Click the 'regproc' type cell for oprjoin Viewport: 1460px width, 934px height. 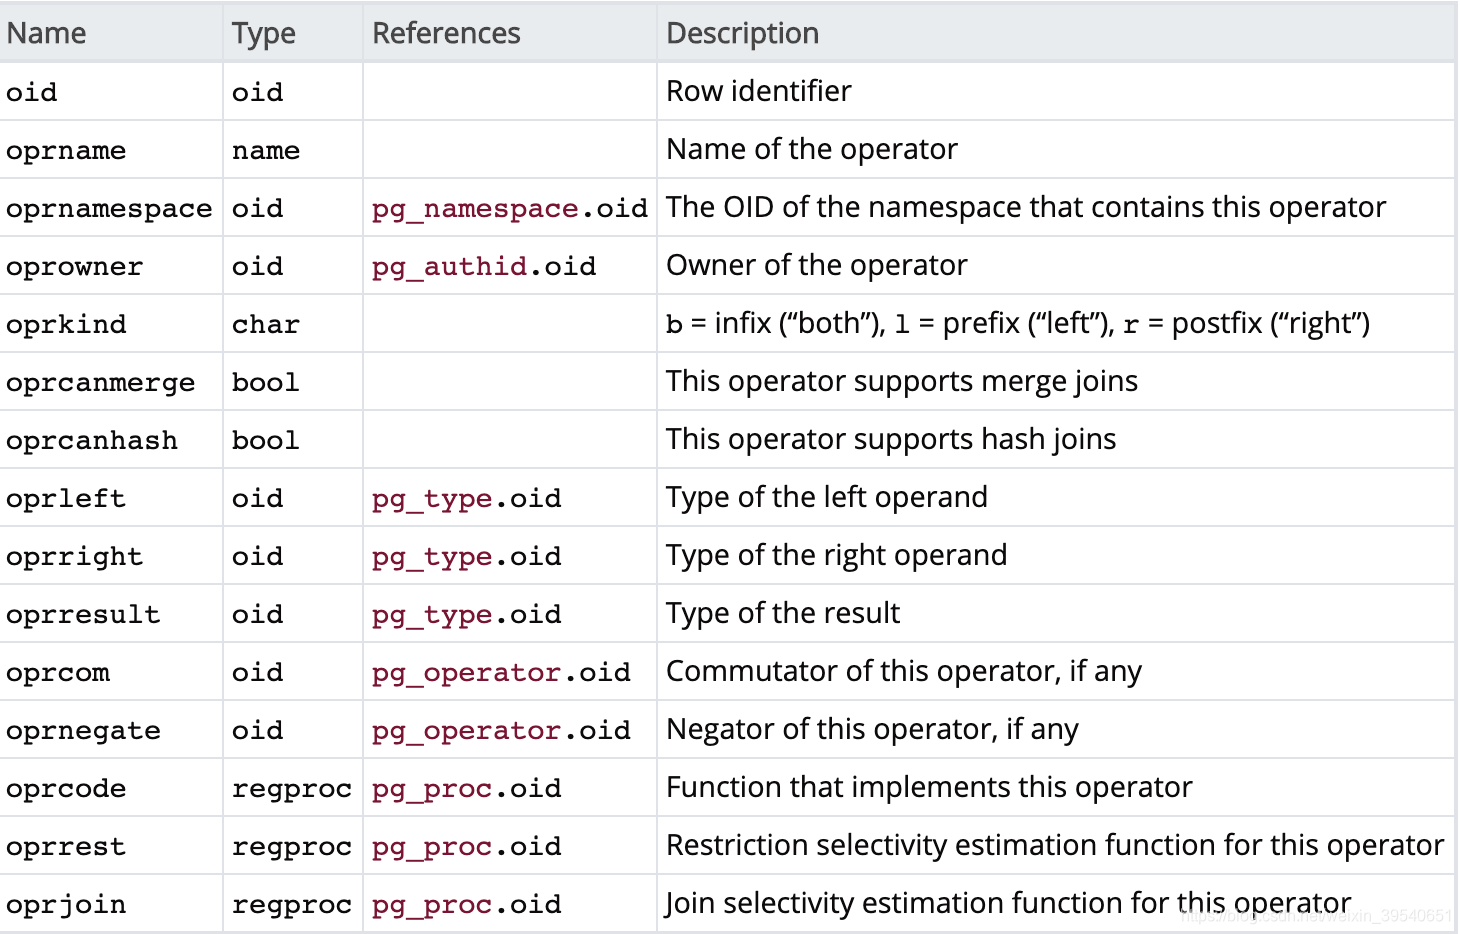click(x=292, y=905)
